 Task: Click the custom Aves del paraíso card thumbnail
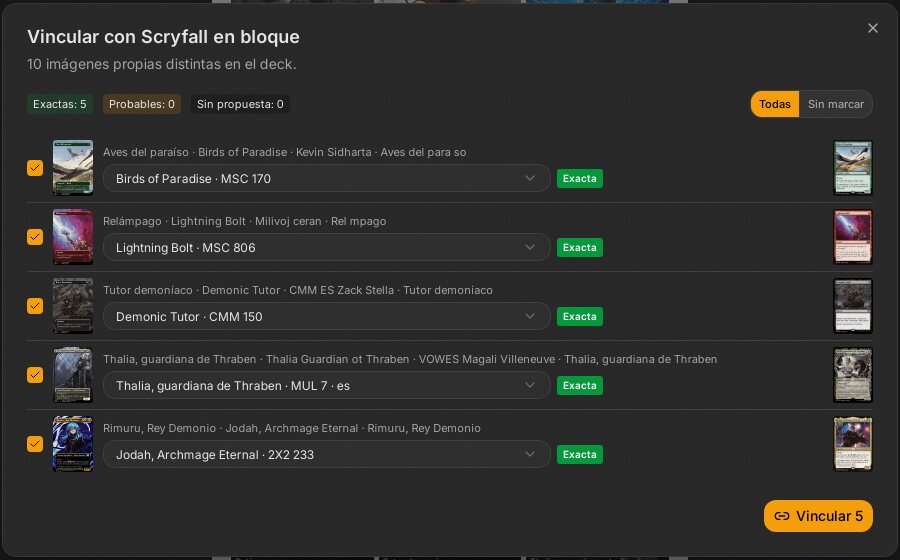(73, 168)
